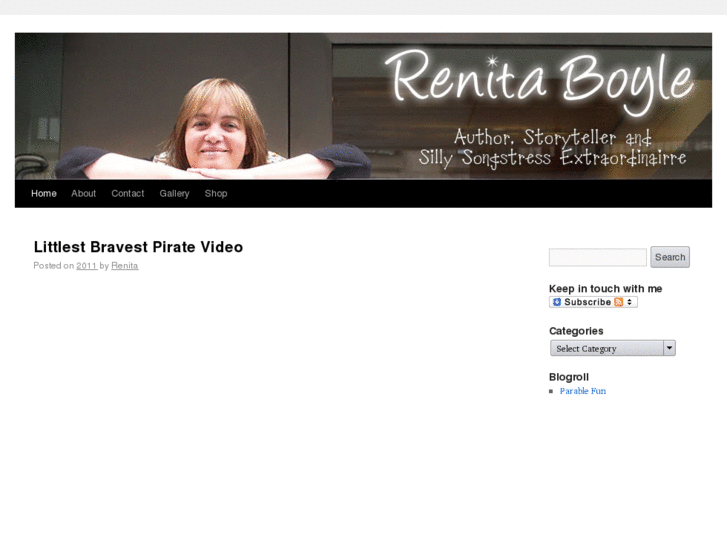Open the Littlest Bravest Pirate Video post title

pos(138,247)
